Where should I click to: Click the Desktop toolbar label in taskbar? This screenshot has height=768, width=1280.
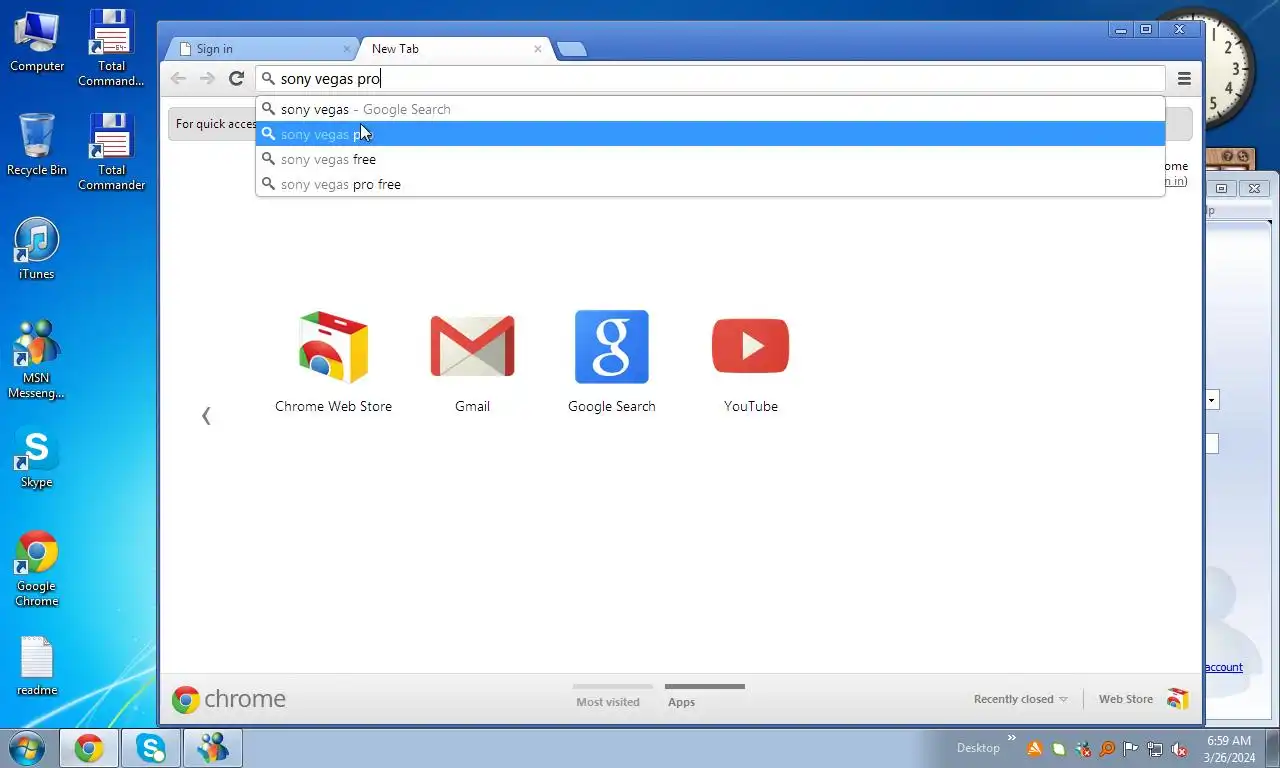(x=978, y=748)
